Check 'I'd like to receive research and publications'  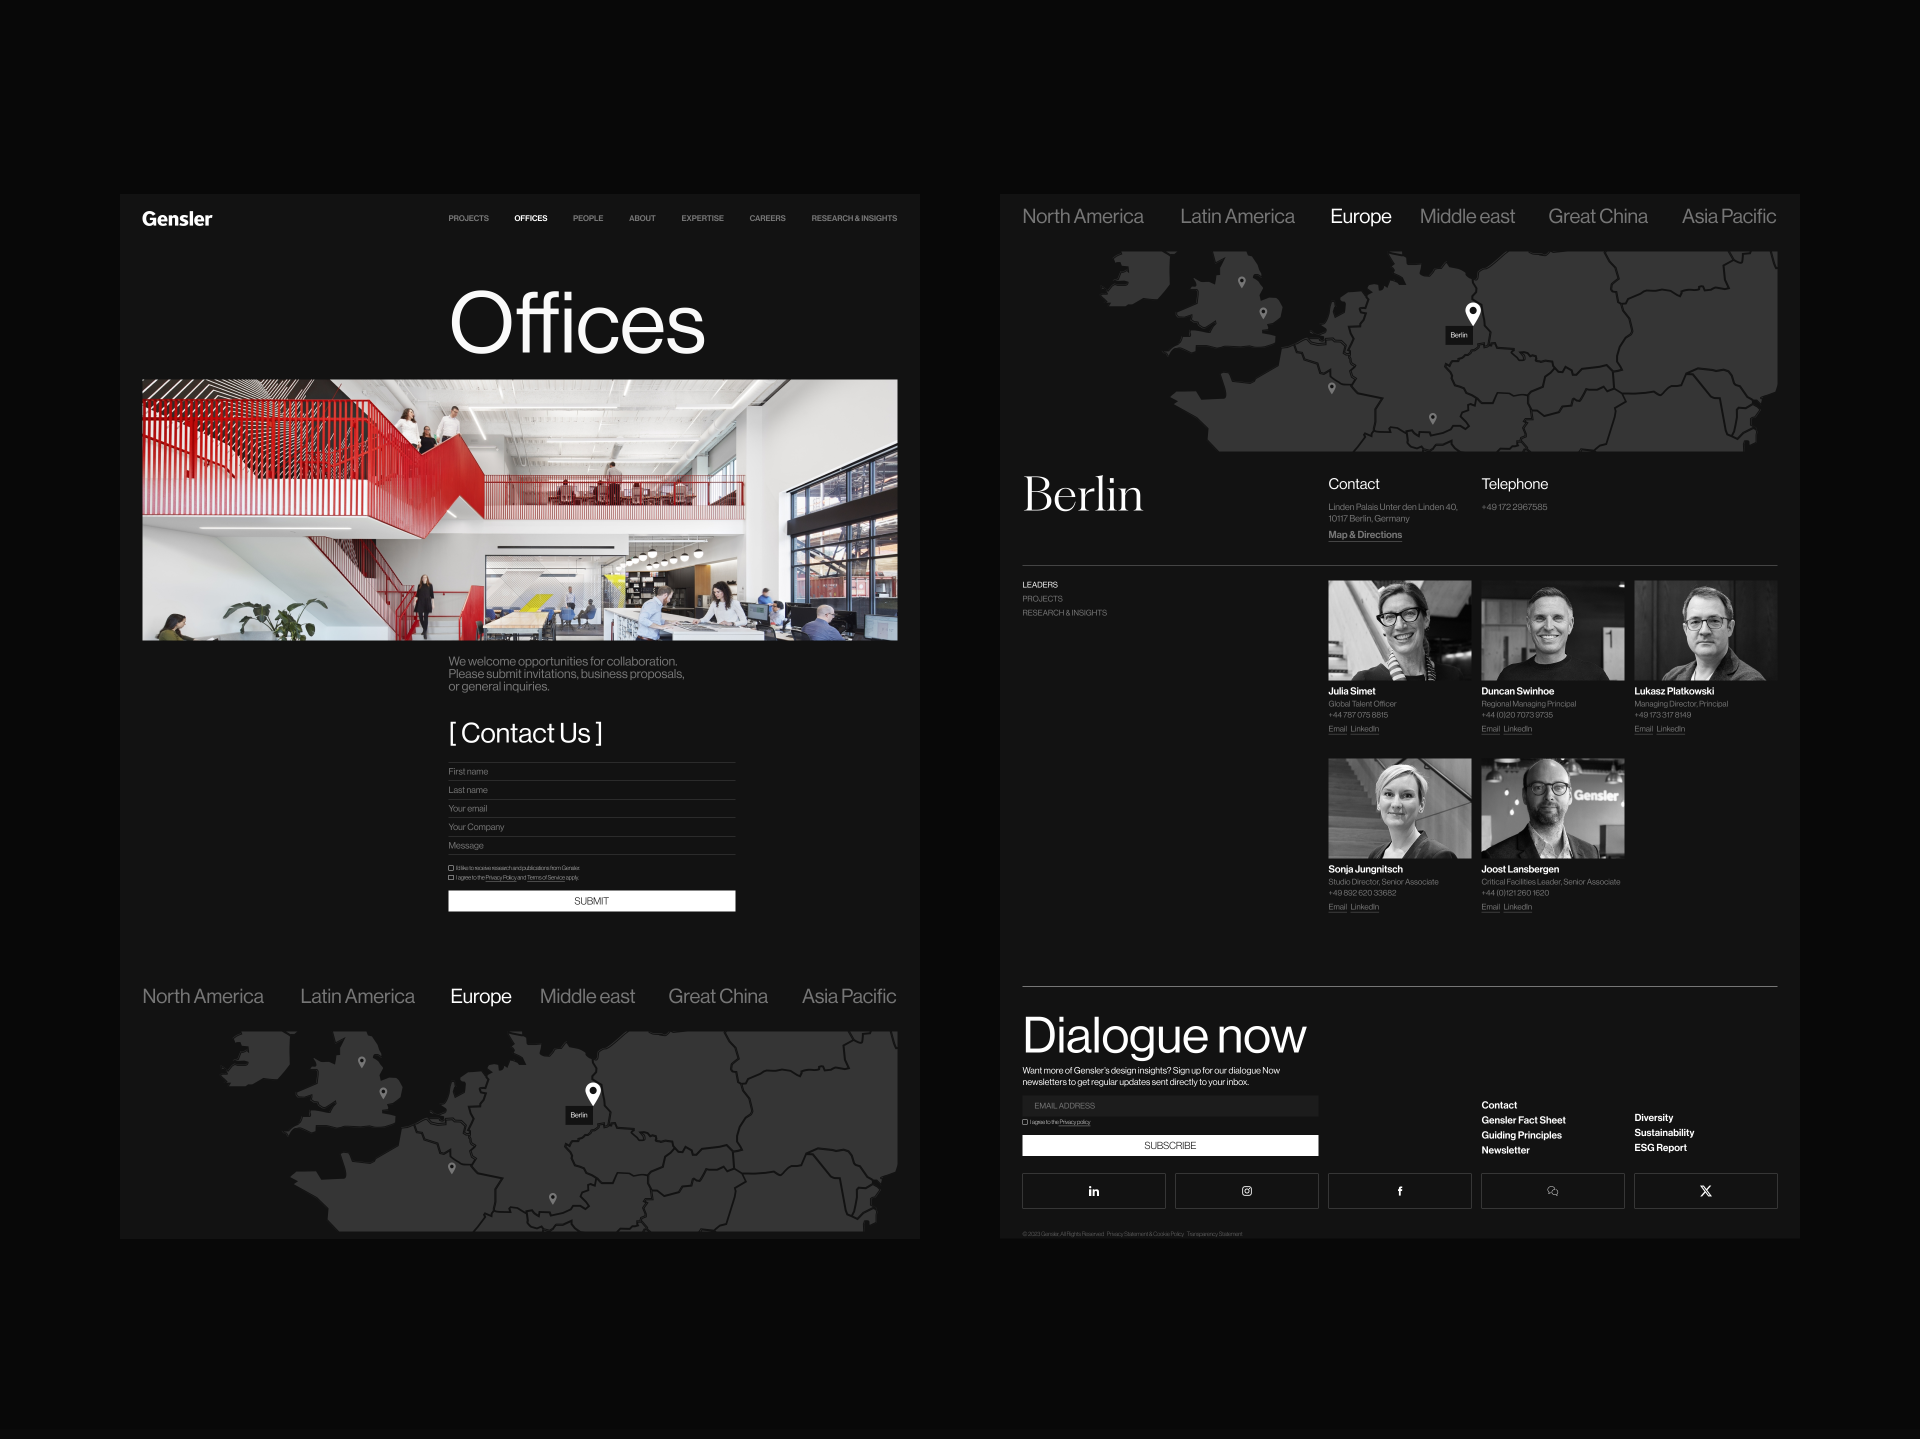pos(452,867)
